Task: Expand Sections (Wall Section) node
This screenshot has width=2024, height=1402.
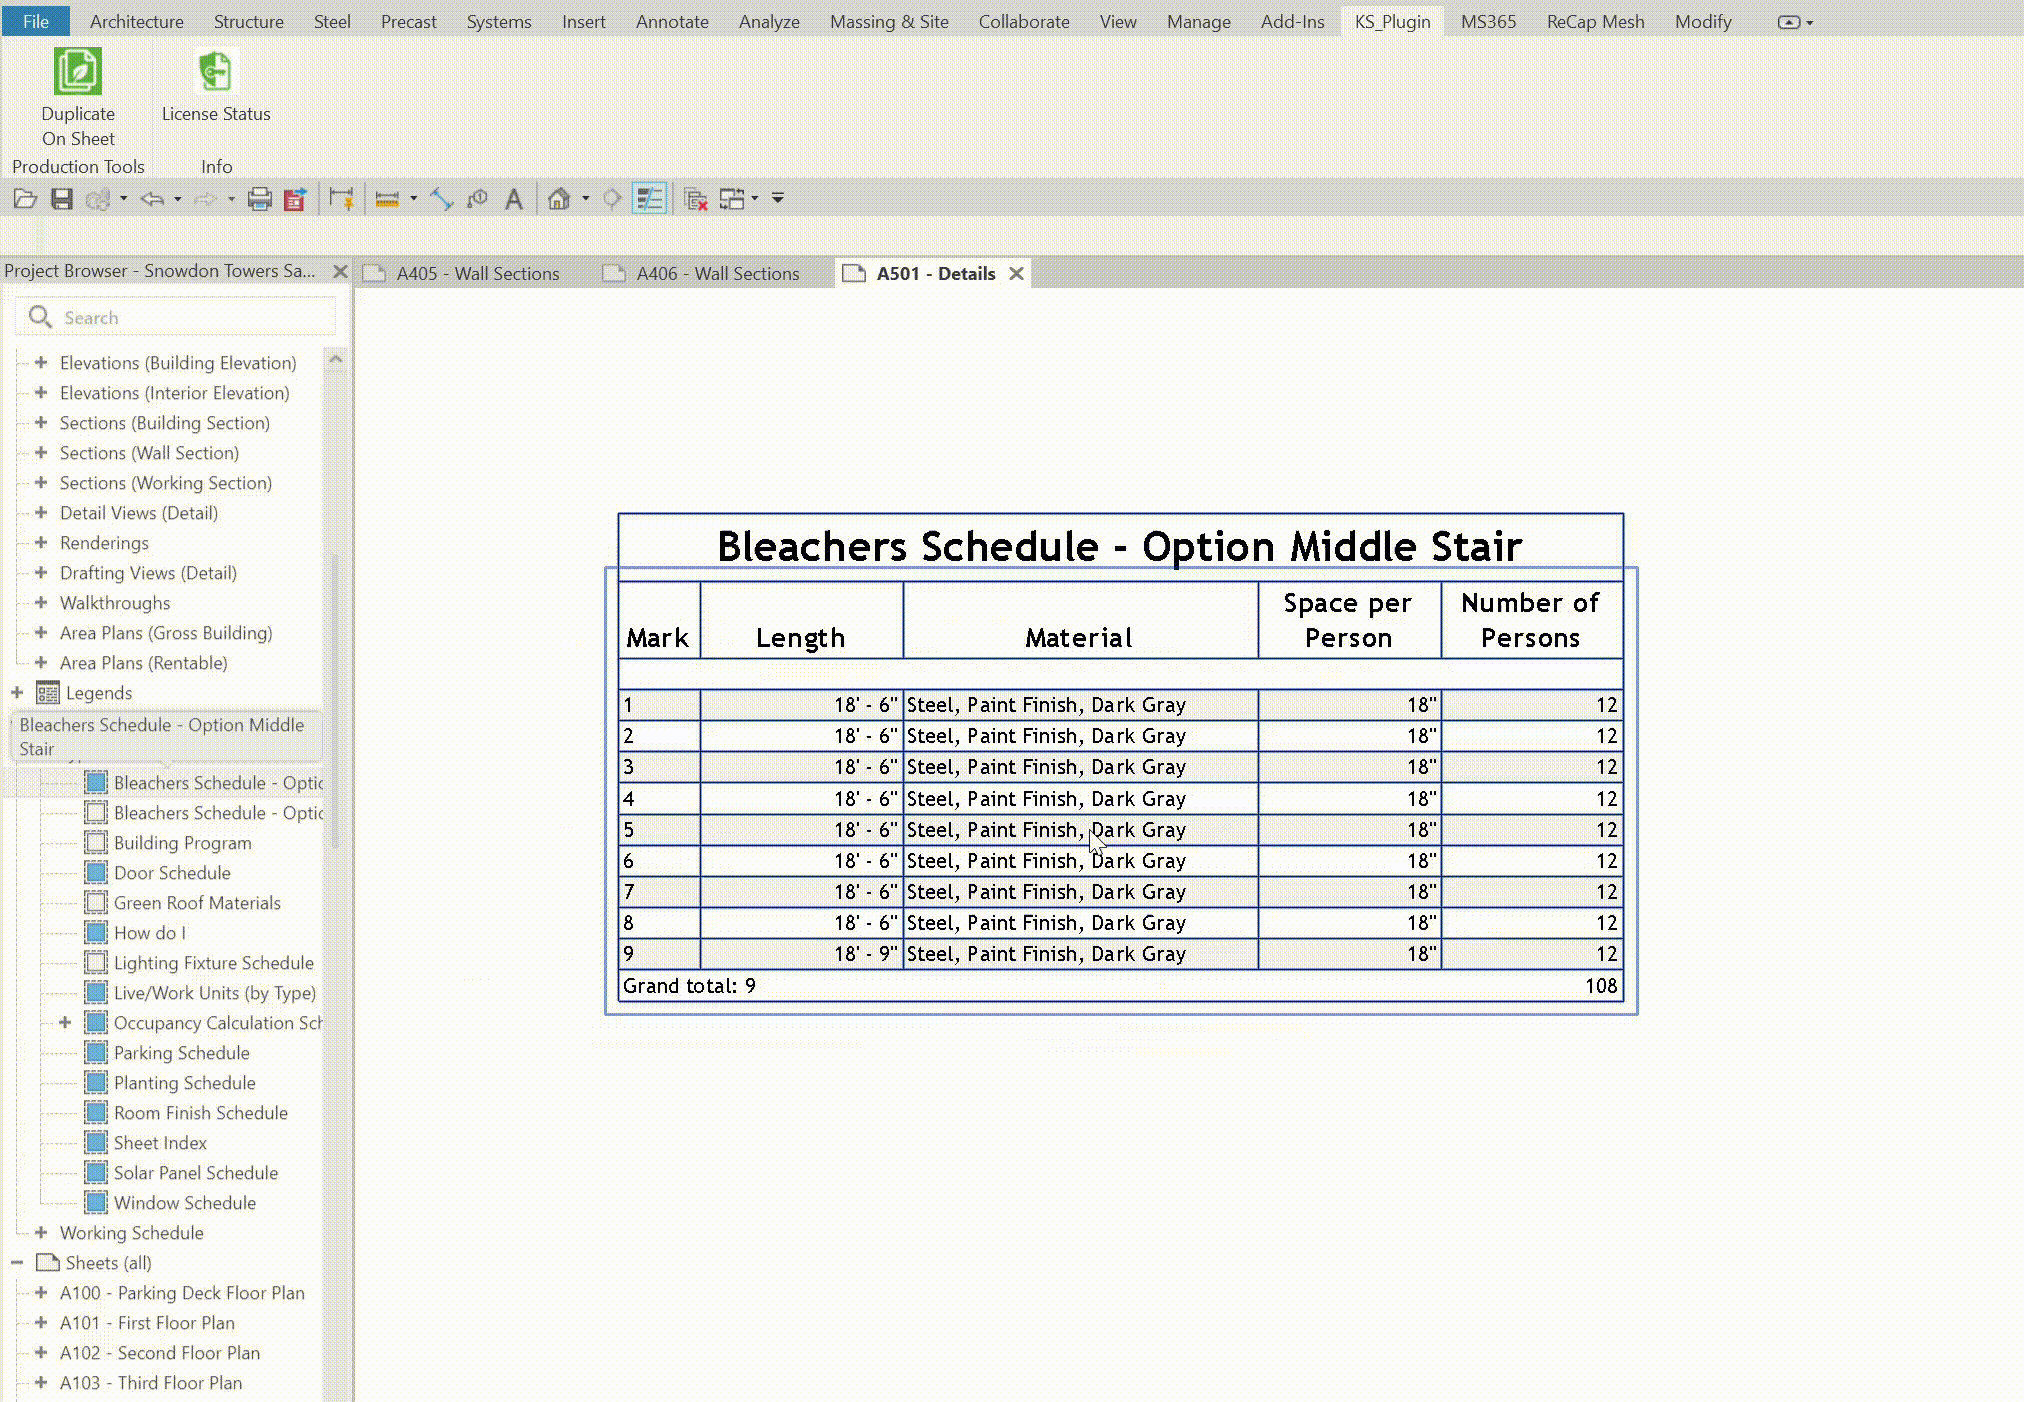Action: click(x=41, y=452)
